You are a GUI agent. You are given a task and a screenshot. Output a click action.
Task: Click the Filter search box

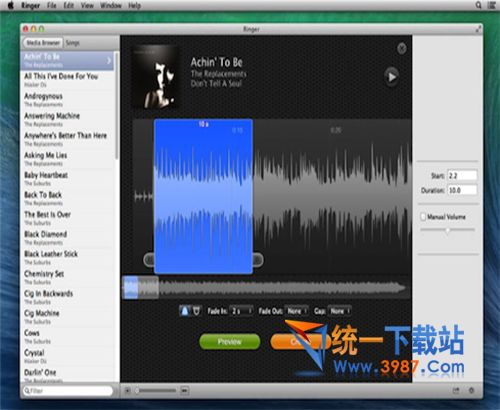[x=68, y=391]
